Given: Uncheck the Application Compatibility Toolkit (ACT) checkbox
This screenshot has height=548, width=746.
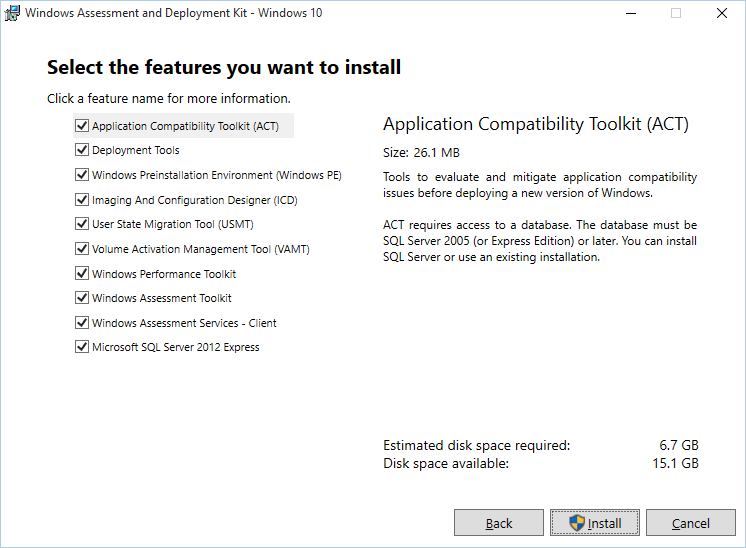Looking at the screenshot, I should click(82, 126).
